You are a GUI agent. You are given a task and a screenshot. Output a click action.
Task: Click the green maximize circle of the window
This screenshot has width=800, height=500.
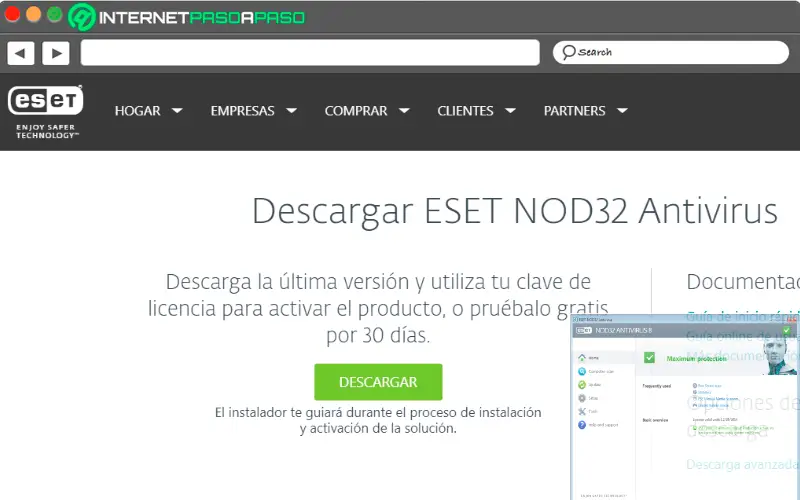pos(54,14)
